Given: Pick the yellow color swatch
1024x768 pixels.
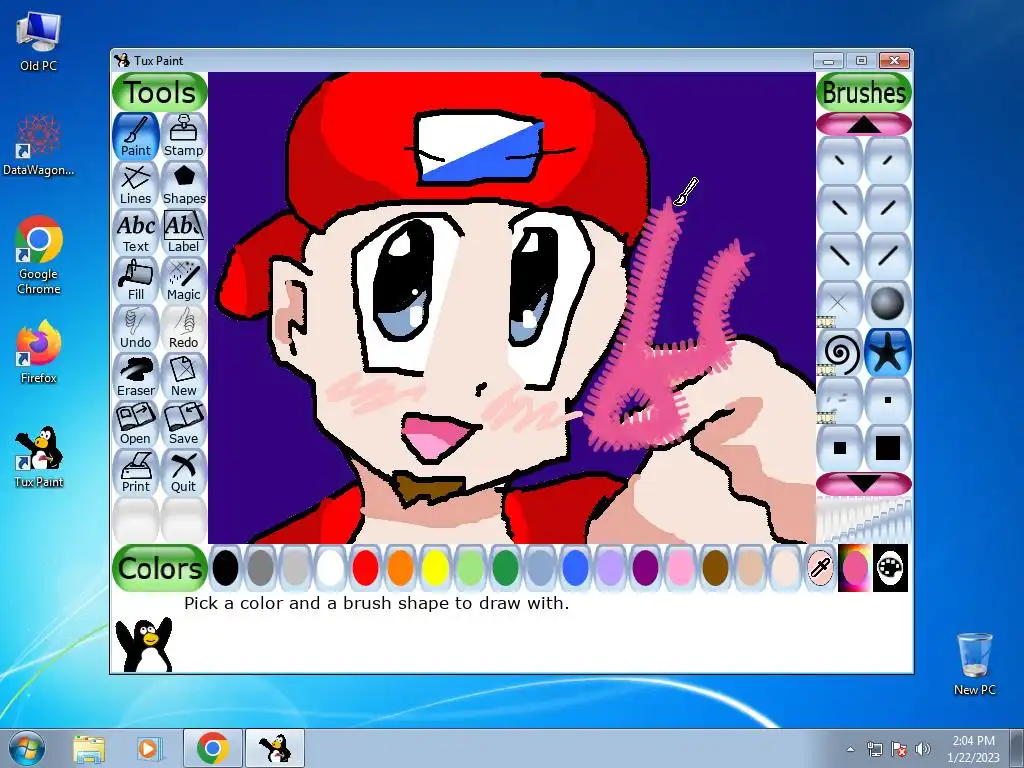Looking at the screenshot, I should tap(435, 568).
